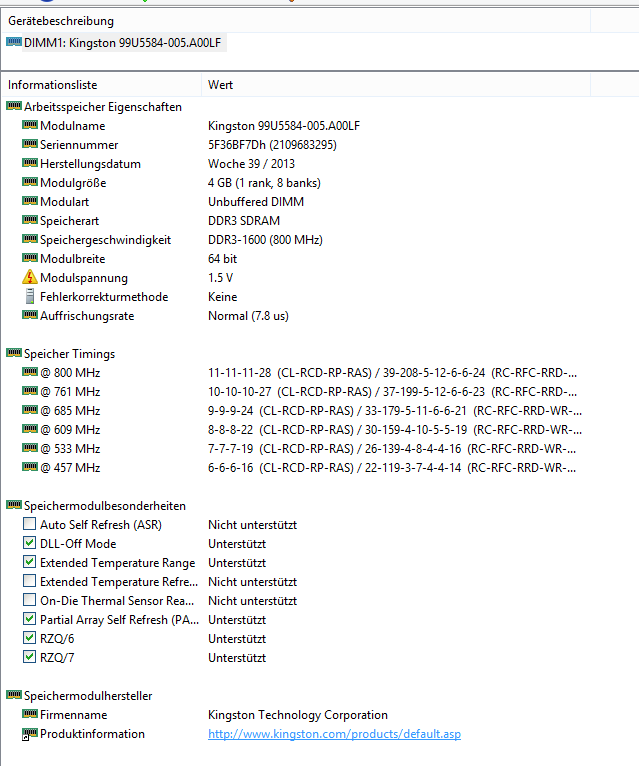Image resolution: width=639 pixels, height=766 pixels.
Task: Click the DIMM1 memory module icon
Action: pyautogui.click(x=14, y=42)
